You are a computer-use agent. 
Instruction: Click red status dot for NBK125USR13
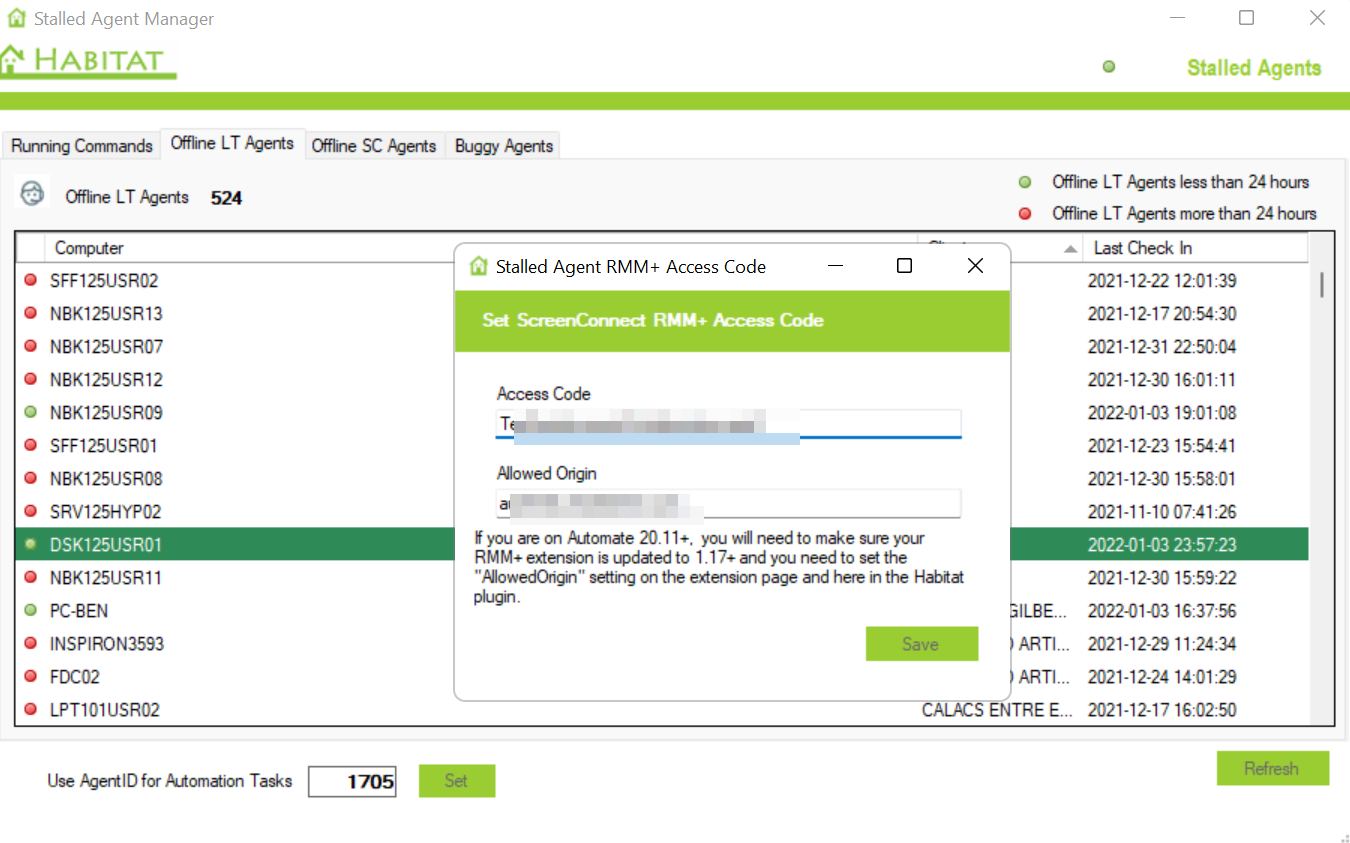point(30,314)
